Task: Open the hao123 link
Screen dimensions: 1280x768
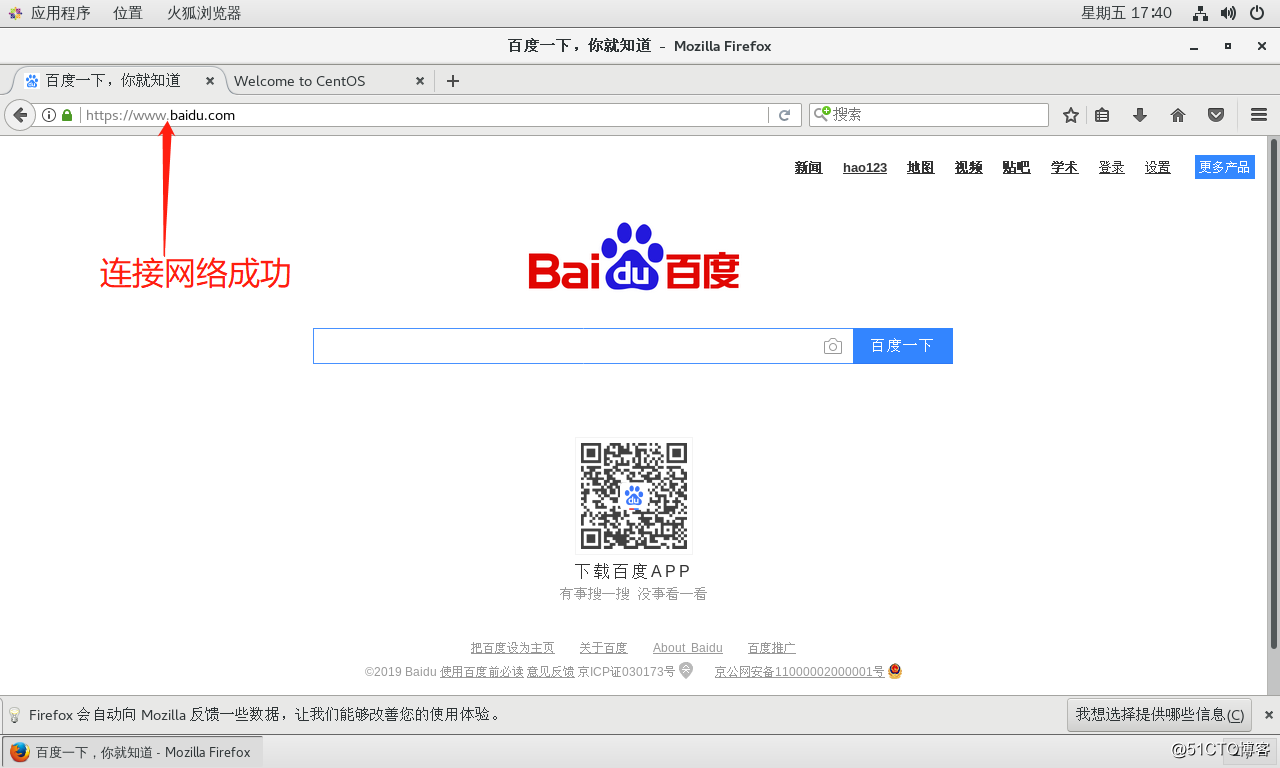Action: tap(865, 167)
